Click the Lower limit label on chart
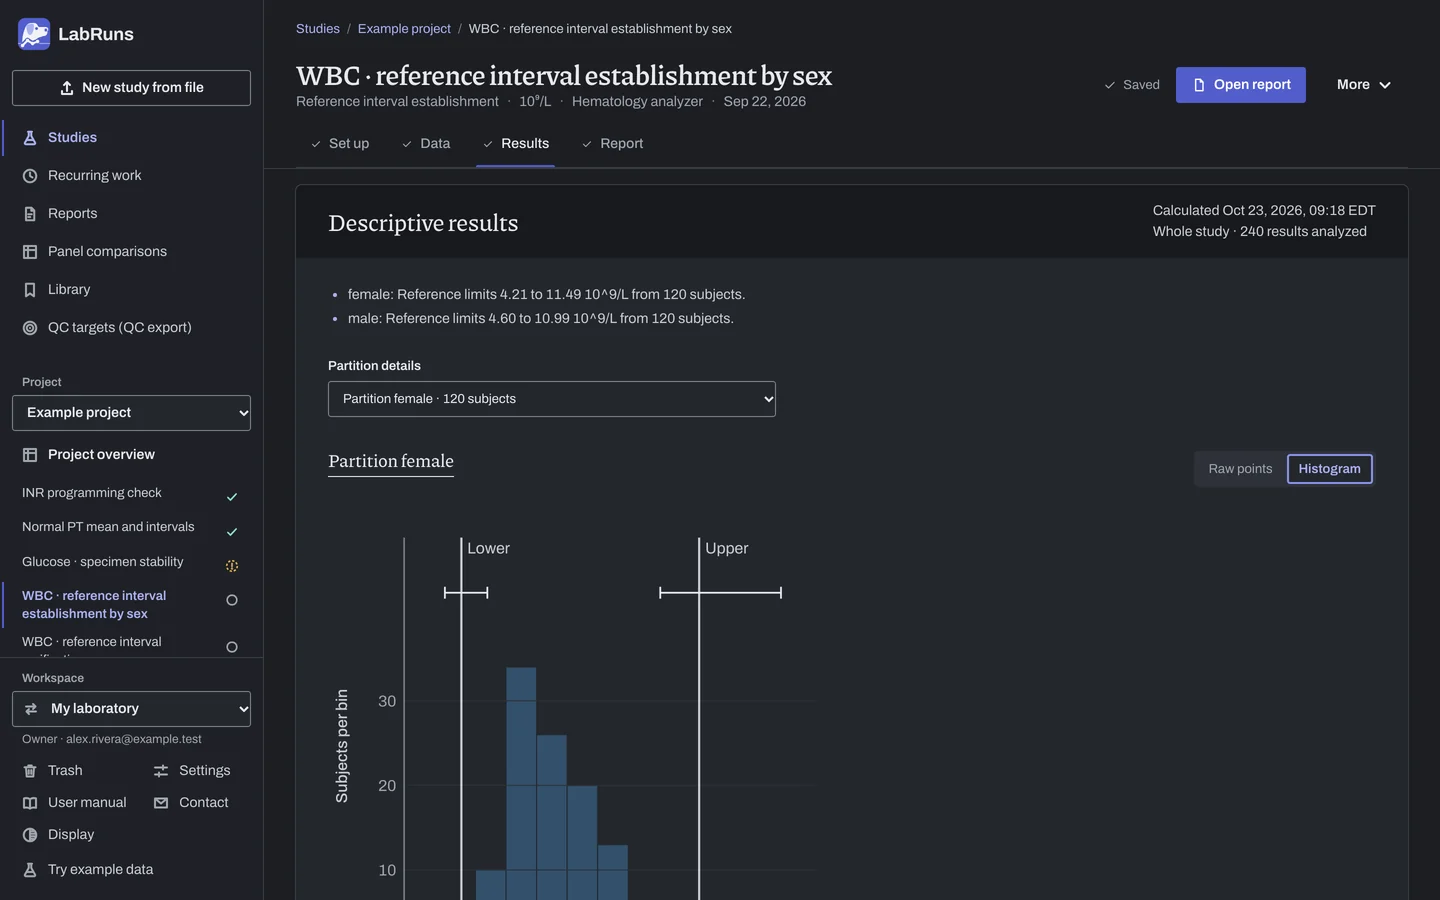This screenshot has width=1440, height=900. point(488,549)
